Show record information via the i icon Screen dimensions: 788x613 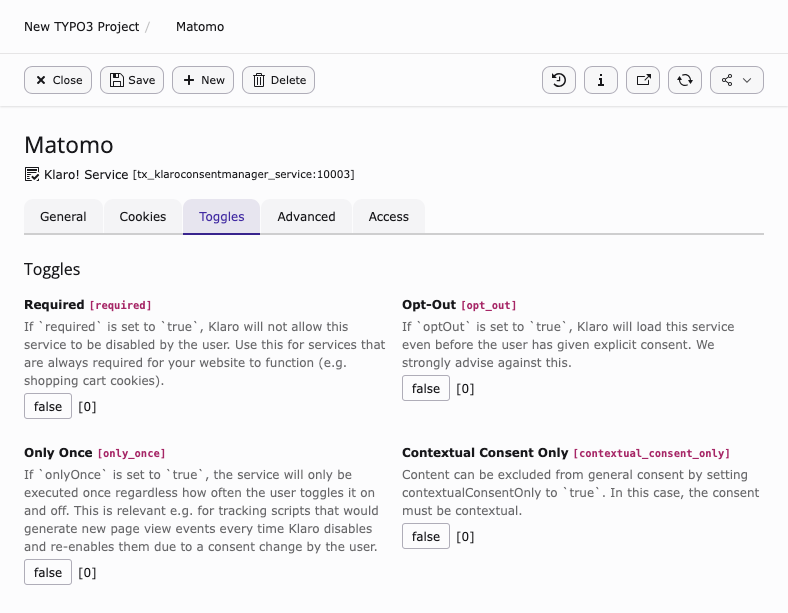pos(601,80)
